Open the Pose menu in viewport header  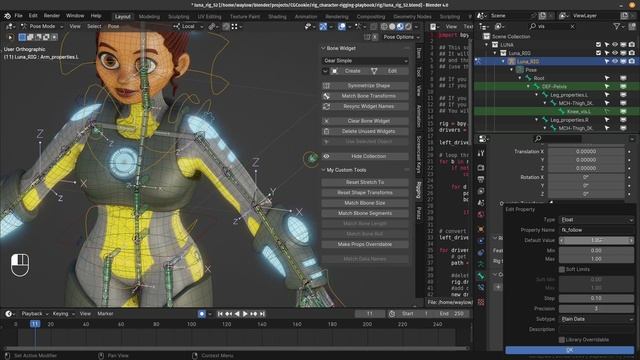pos(113,27)
